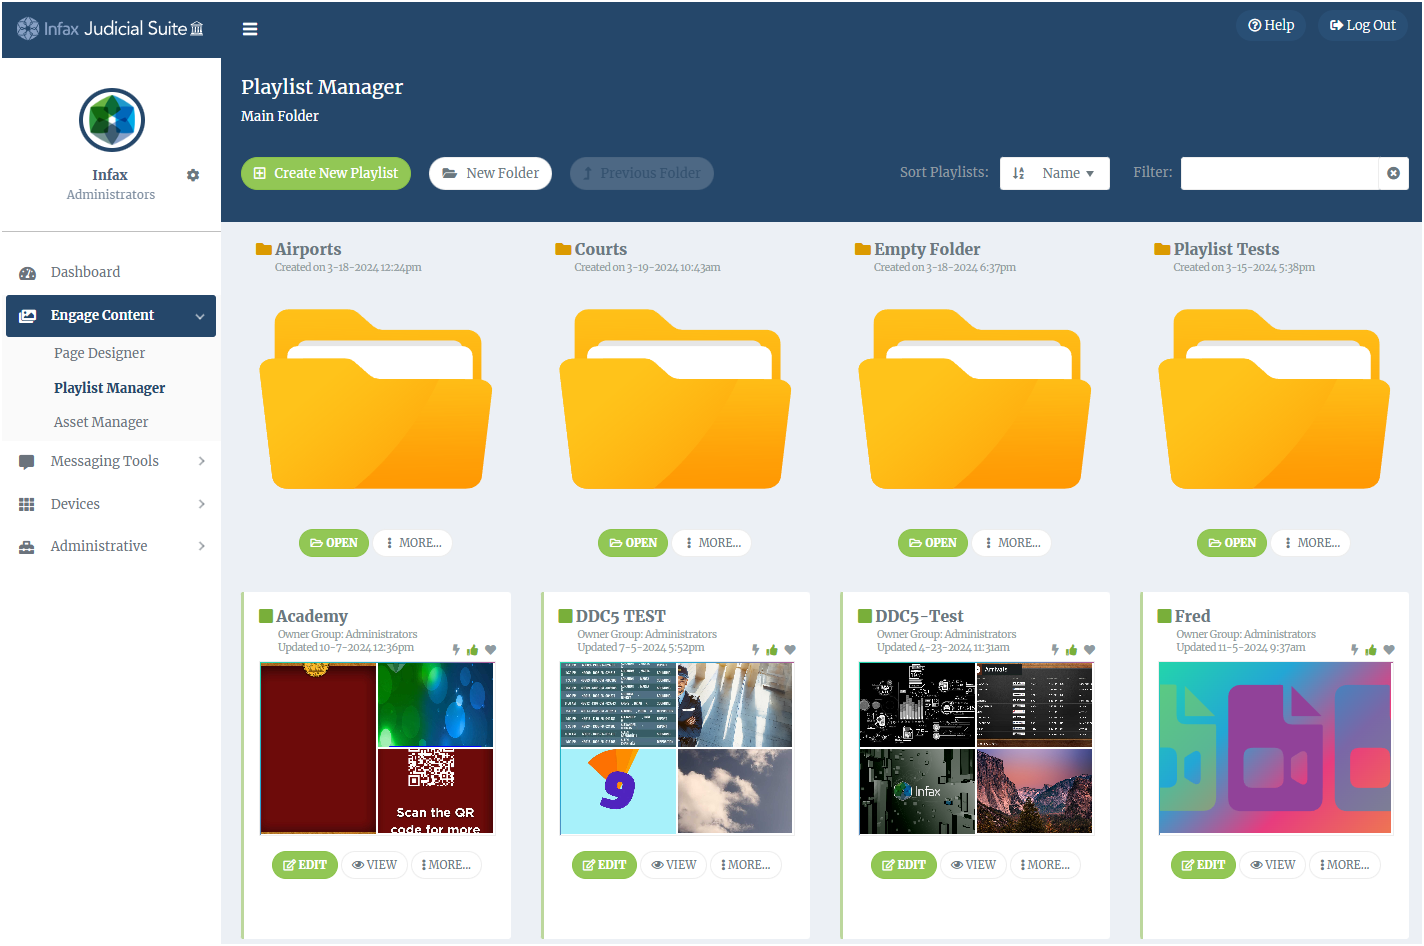Viewport: 1424px width, 946px height.
Task: Click Create New Playlist button
Action: (x=326, y=173)
